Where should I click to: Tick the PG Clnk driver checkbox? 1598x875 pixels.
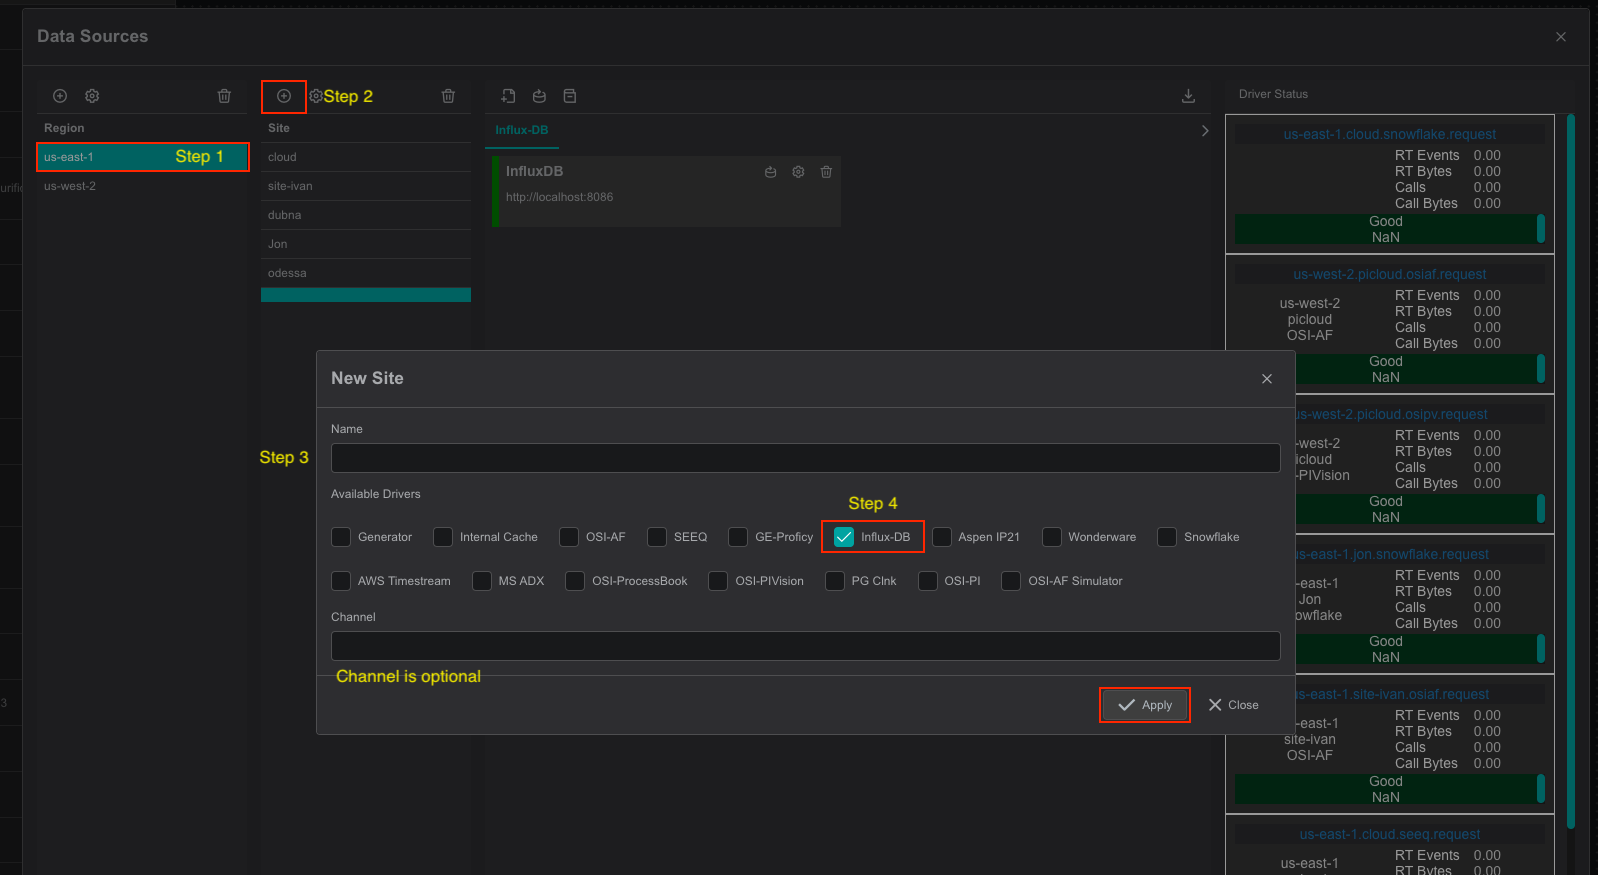835,581
